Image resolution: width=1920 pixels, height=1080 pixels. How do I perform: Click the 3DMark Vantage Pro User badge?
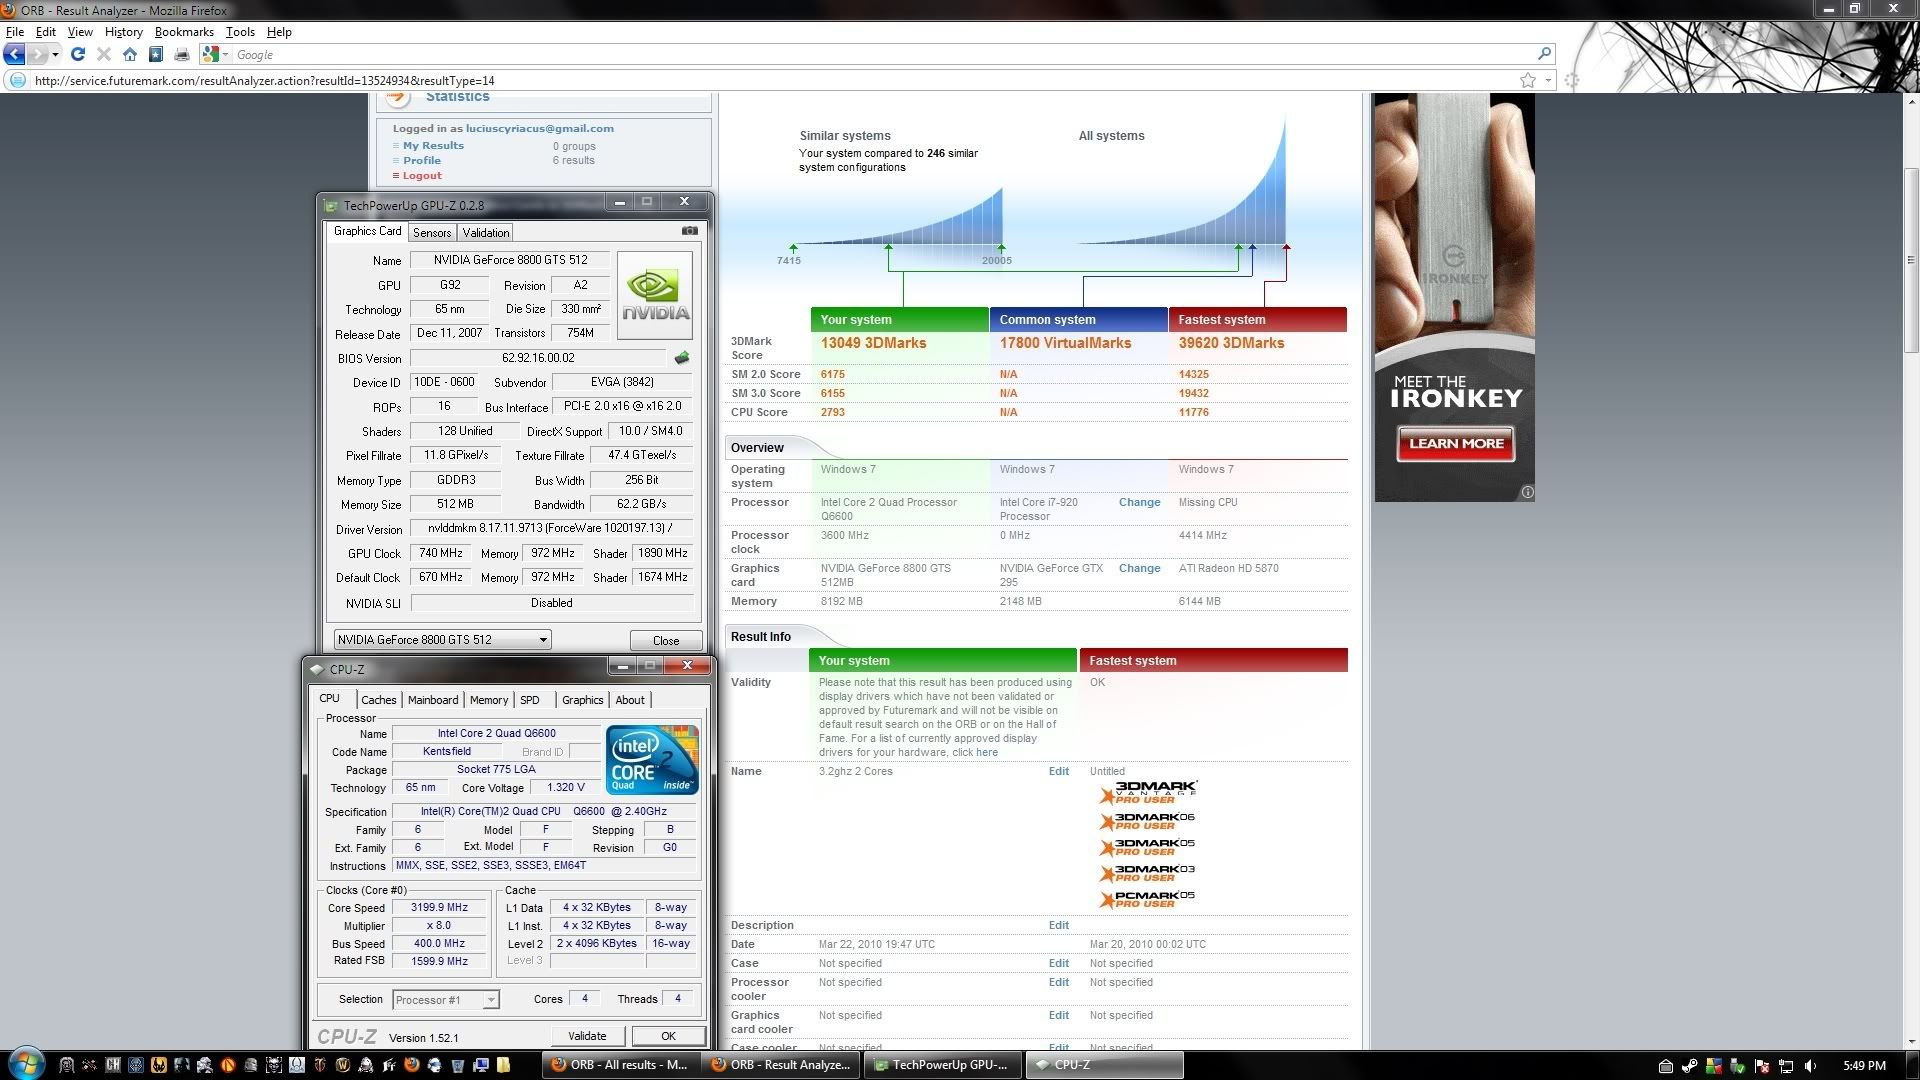(1148, 792)
